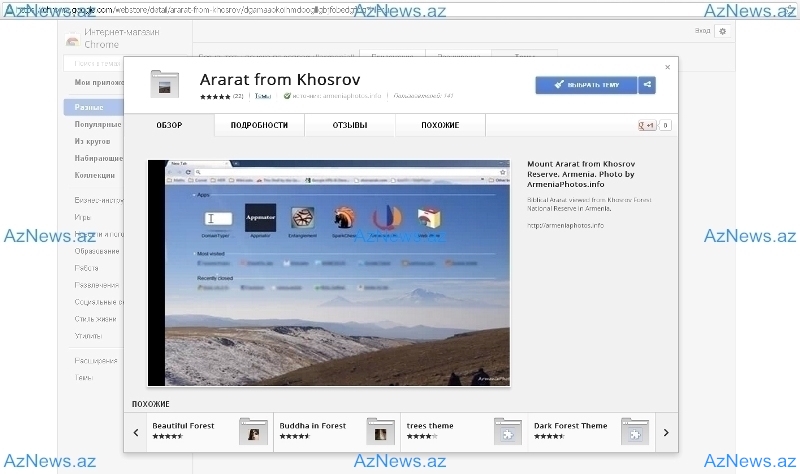Click the http://armeniaphotos.info description link
The width and height of the screenshot is (800, 474).
click(x=565, y=226)
